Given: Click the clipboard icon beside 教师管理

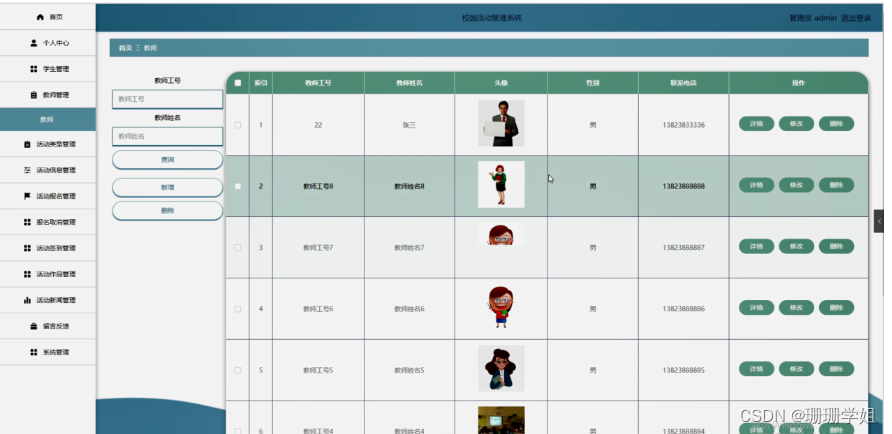Looking at the screenshot, I should click(34, 95).
